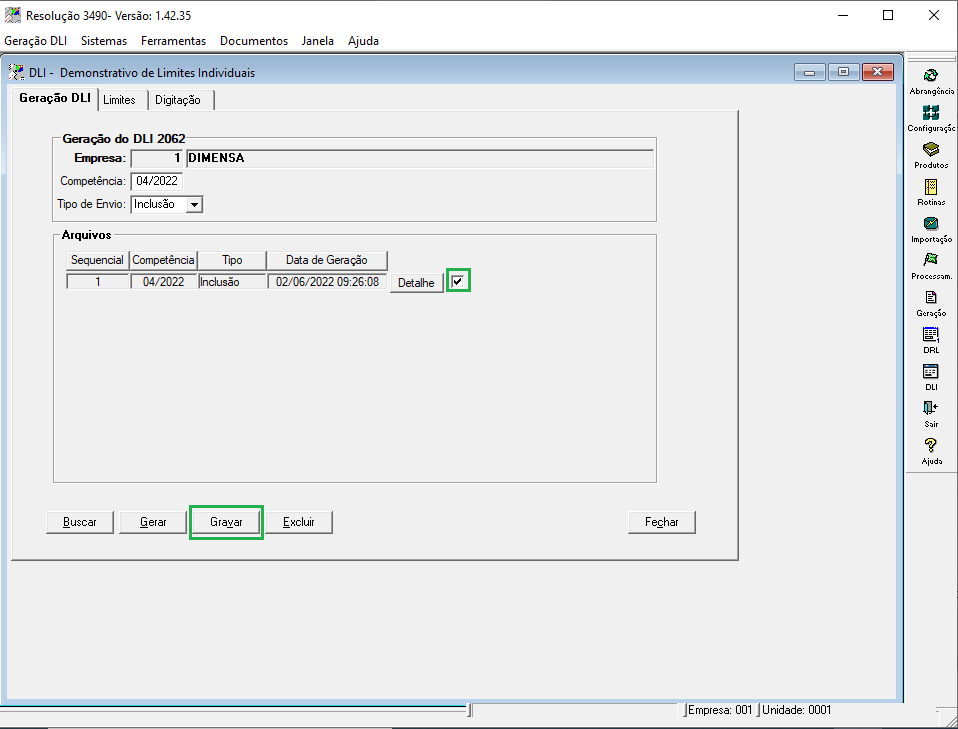This screenshot has width=958, height=729.
Task: Open the Geração DLI menu
Action: click(x=35, y=41)
